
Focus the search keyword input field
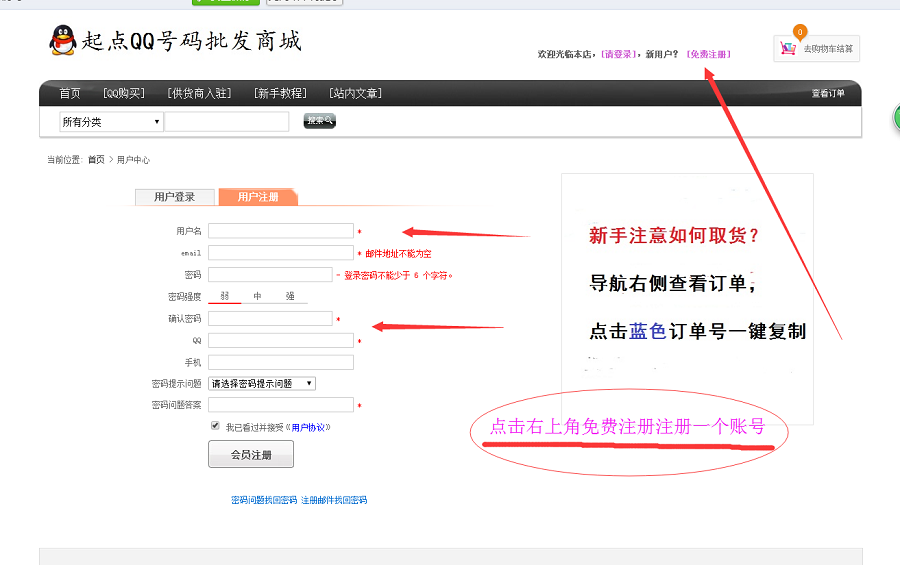pyautogui.click(x=227, y=122)
